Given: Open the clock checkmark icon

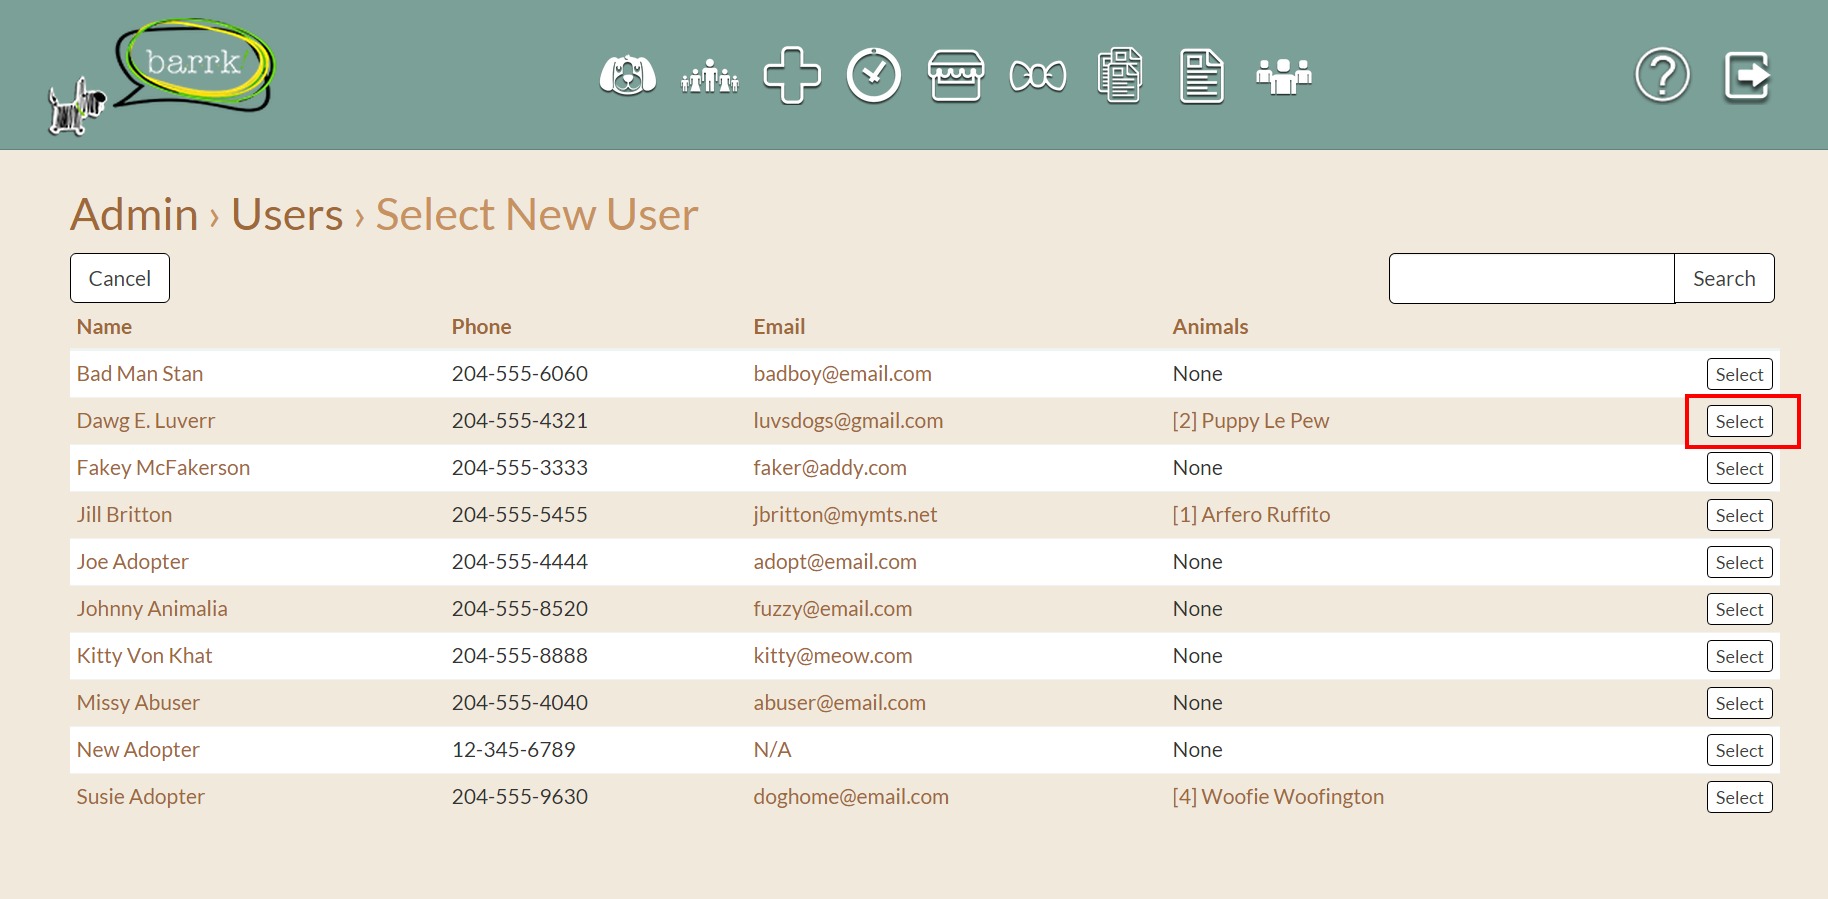Looking at the screenshot, I should (x=874, y=75).
